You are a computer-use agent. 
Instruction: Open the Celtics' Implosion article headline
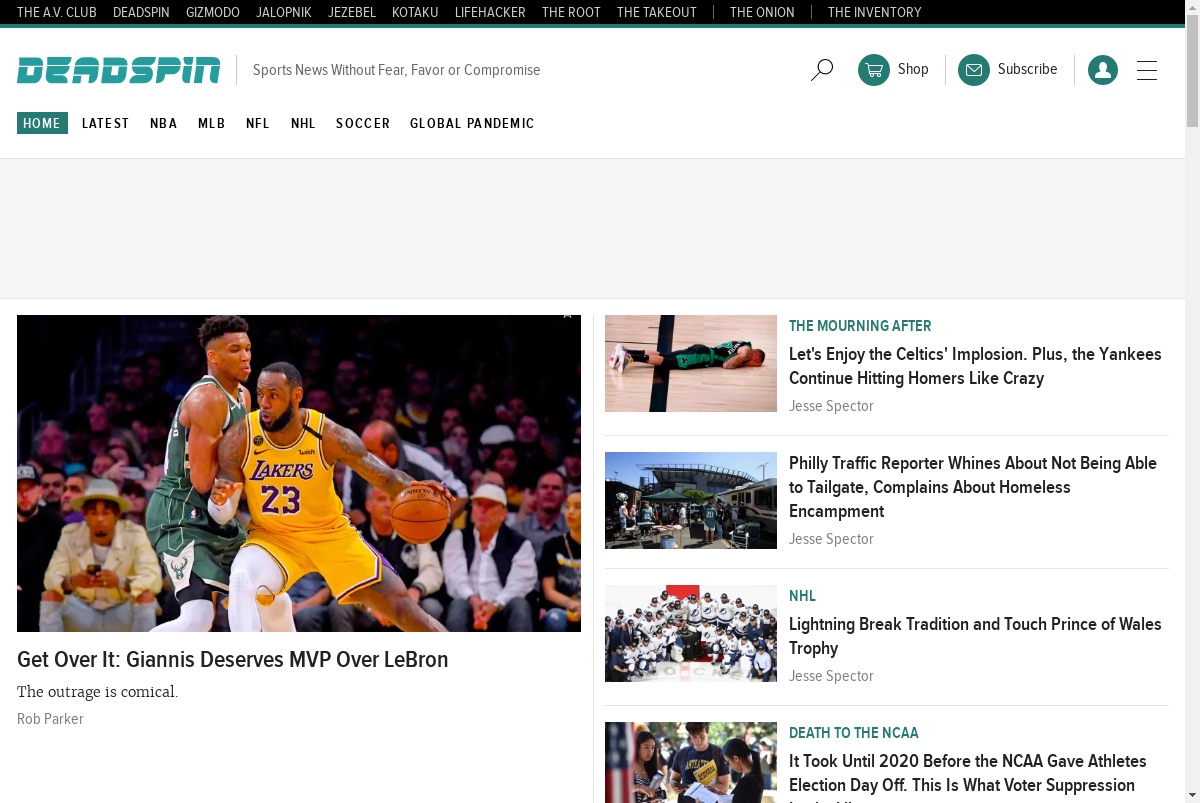point(975,366)
